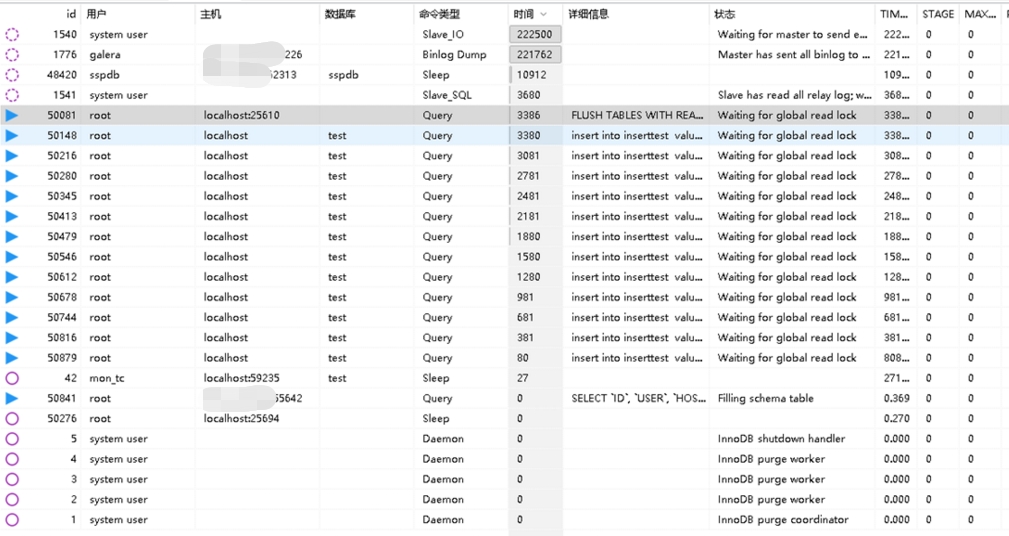The image size is (1009, 536).
Task: Click the dashed circle icon of sspdb row 48420
Action: tap(12, 75)
